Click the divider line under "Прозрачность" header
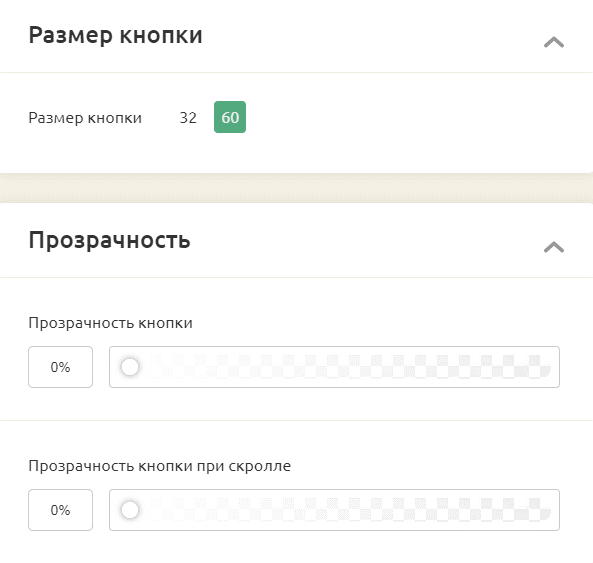Image resolution: width=593 pixels, height=563 pixels. tap(296, 278)
